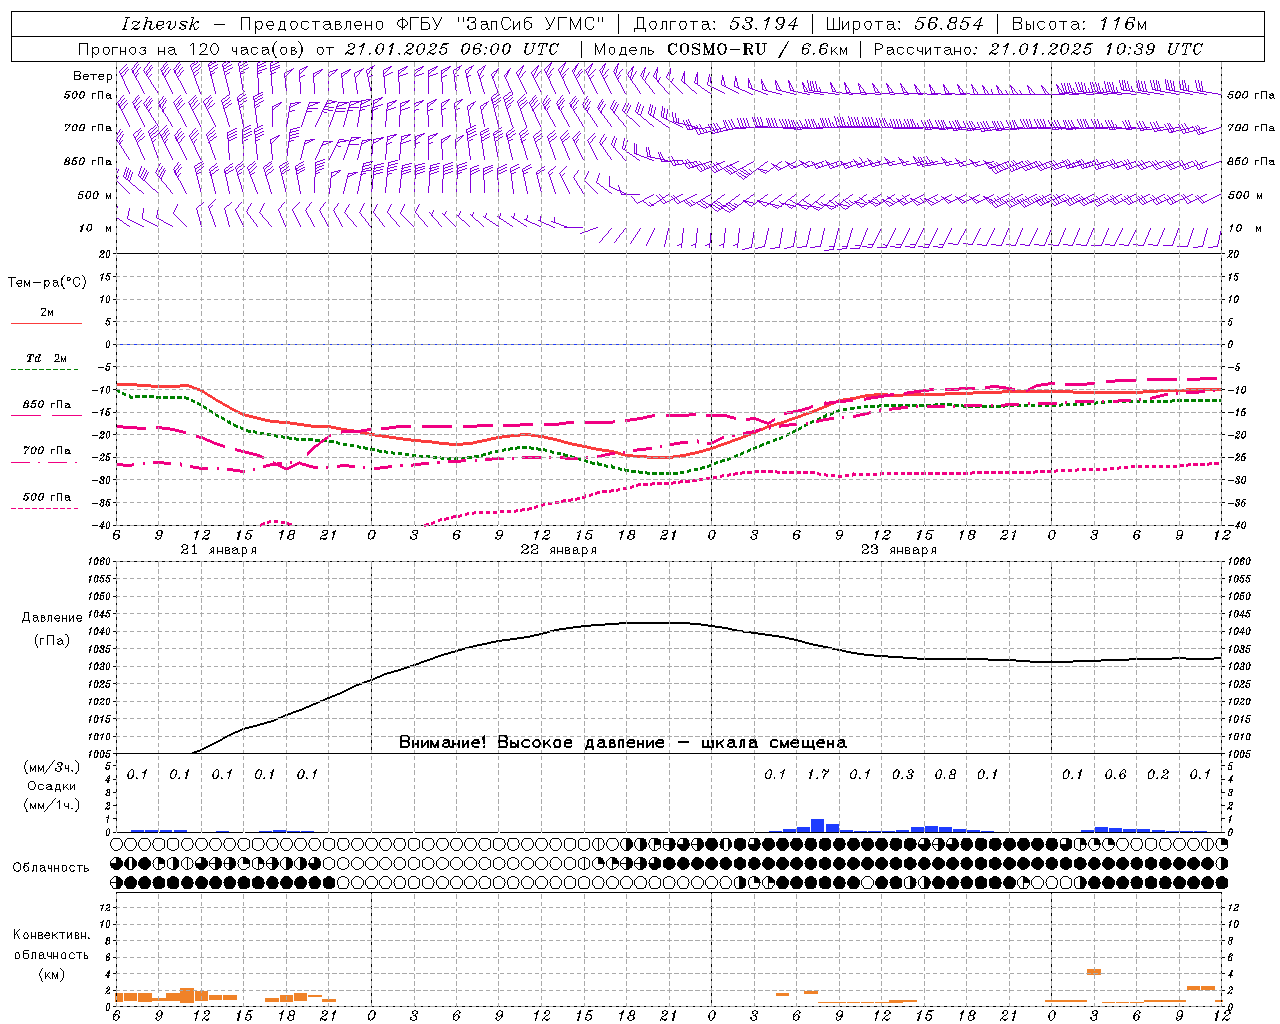This screenshot has height=1024, width=1280.
Task: Click "1005" on the right pressure axis
Action: point(1239,753)
